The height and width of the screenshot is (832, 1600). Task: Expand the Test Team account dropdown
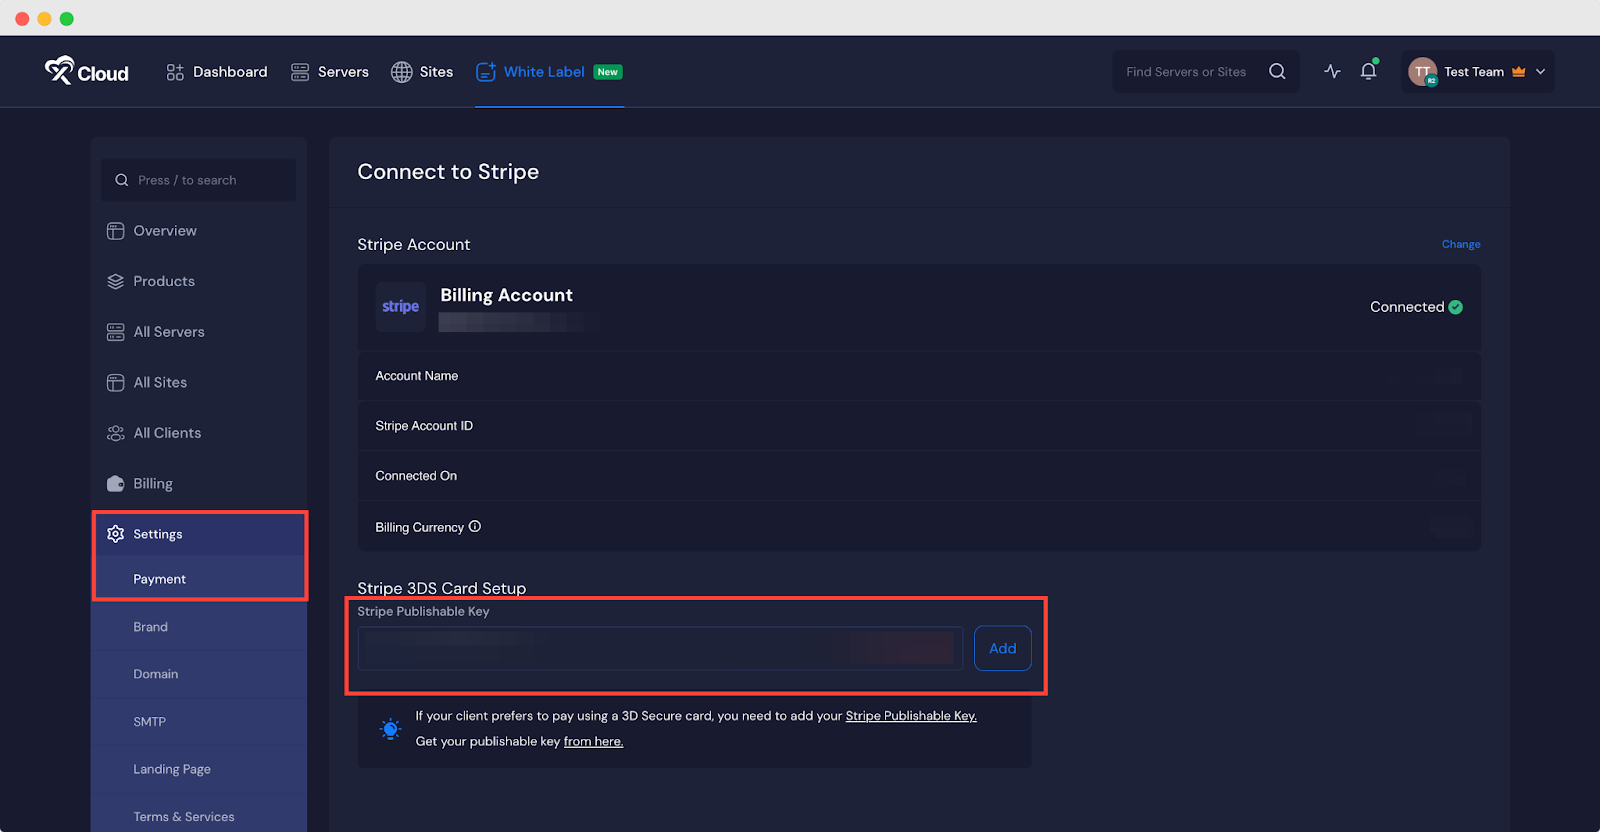tap(1540, 72)
